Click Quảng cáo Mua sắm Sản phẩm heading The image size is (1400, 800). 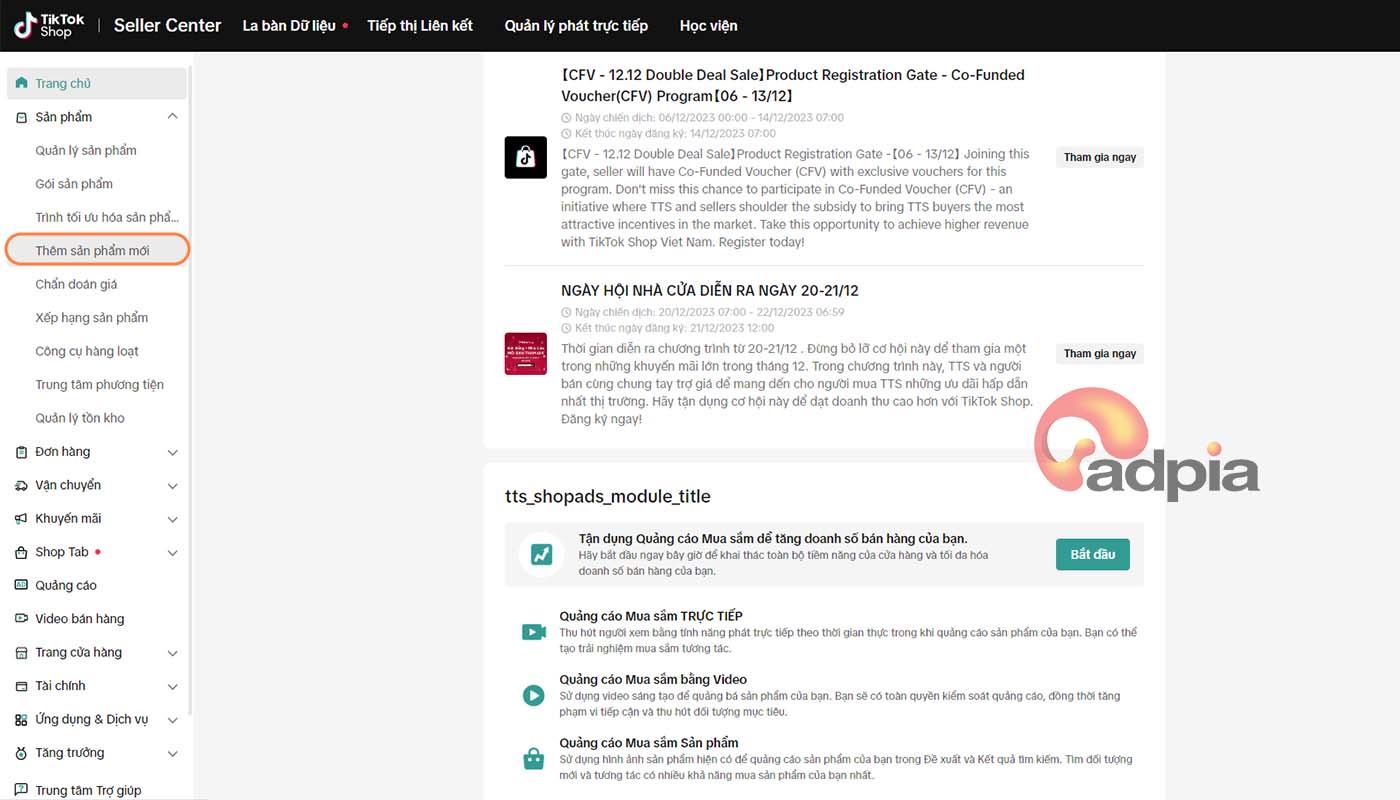pos(649,742)
